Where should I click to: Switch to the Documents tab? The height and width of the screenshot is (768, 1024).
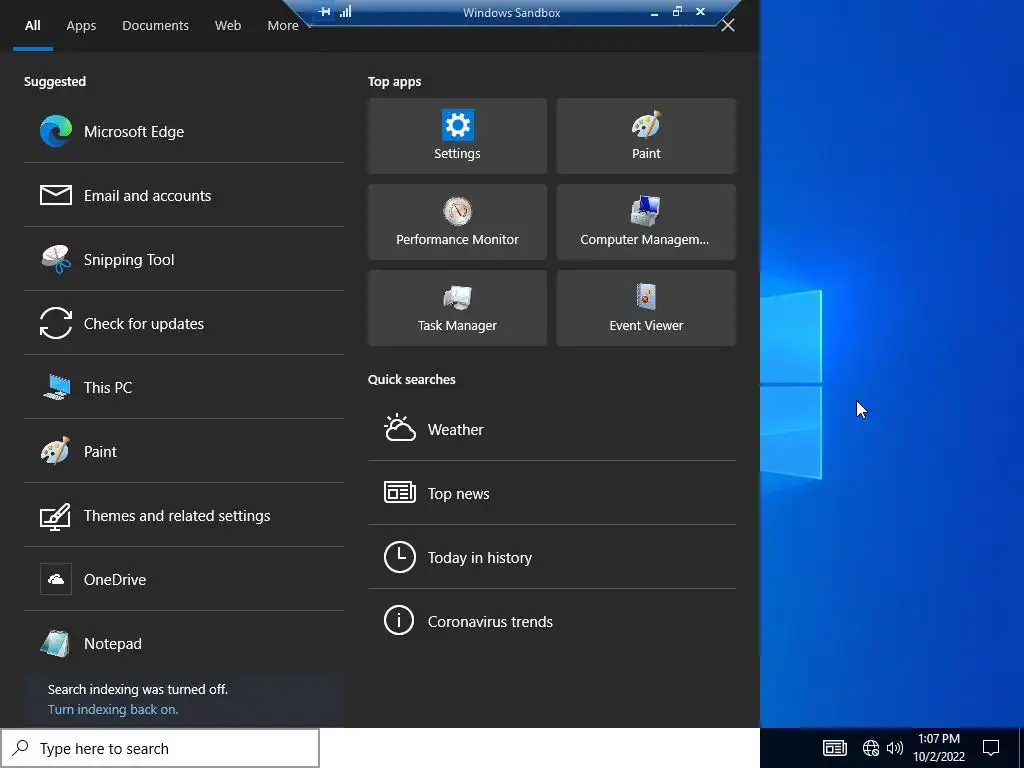pyautogui.click(x=155, y=25)
